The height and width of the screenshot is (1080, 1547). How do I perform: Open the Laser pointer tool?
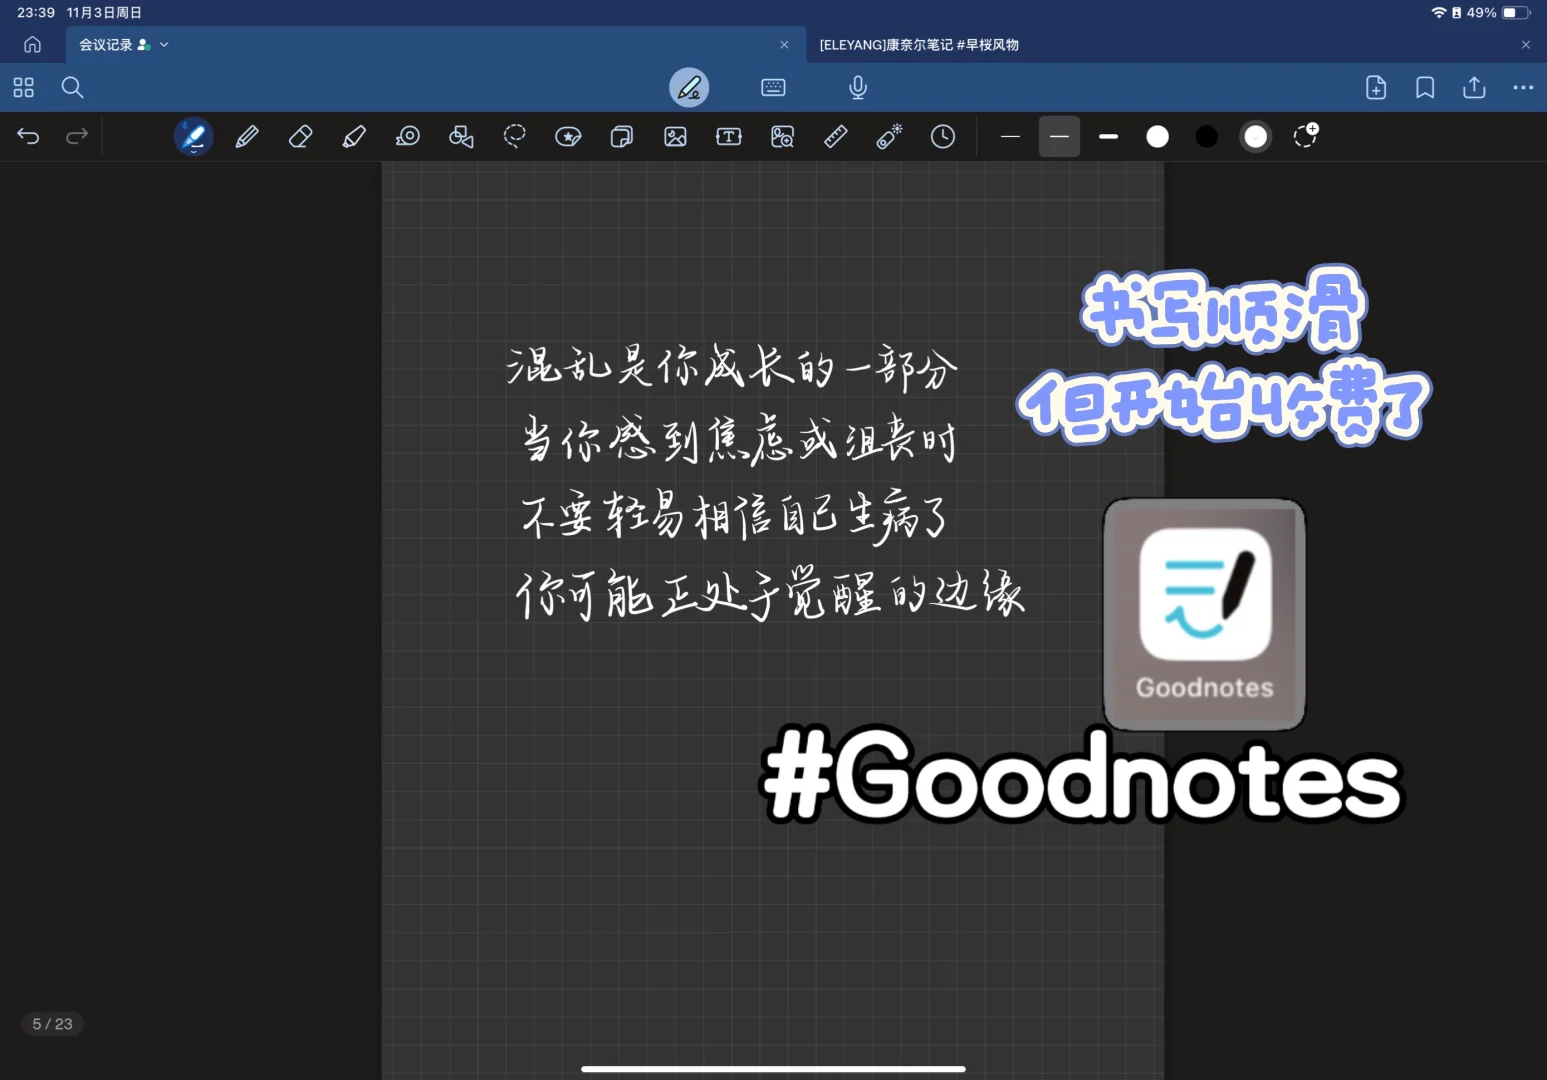(x=889, y=136)
